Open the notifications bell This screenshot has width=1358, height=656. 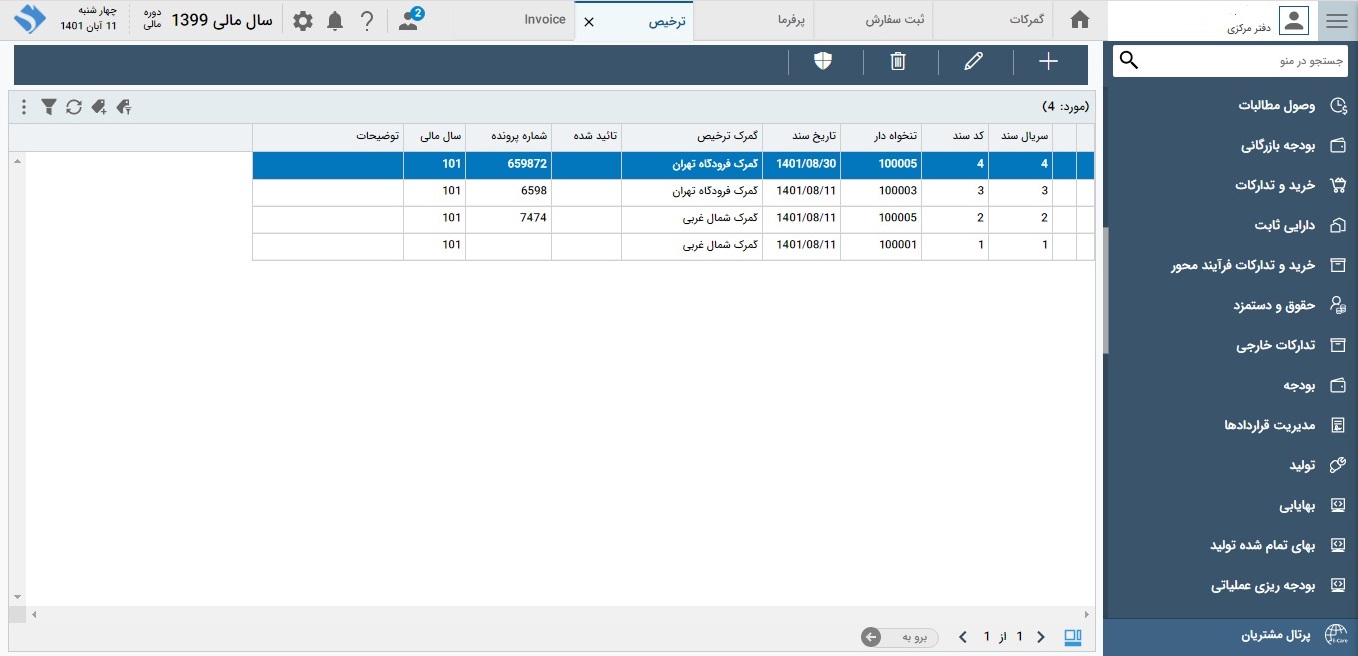click(x=335, y=21)
